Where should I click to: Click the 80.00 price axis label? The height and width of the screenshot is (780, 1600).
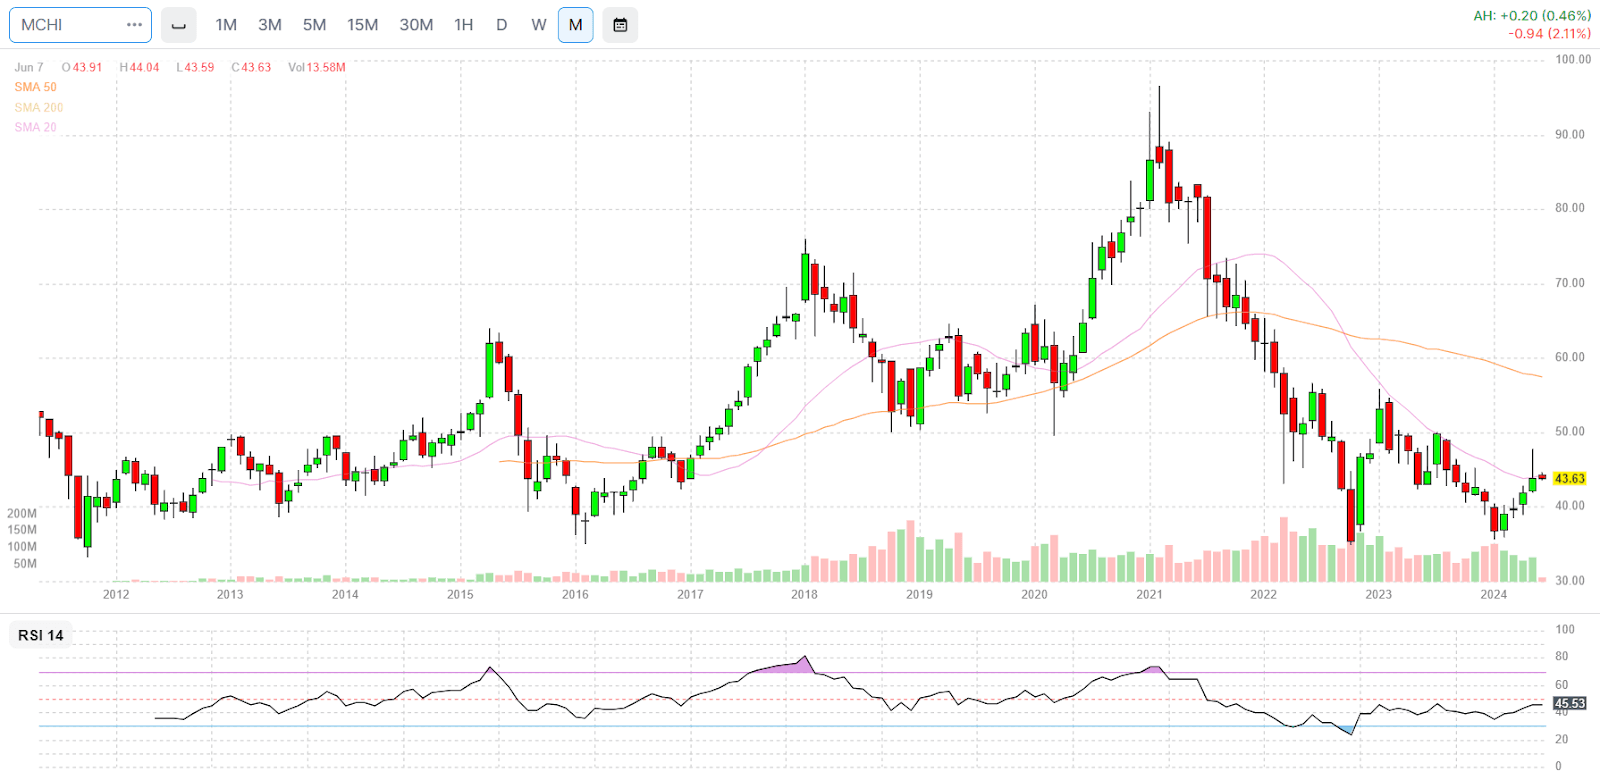click(1570, 208)
